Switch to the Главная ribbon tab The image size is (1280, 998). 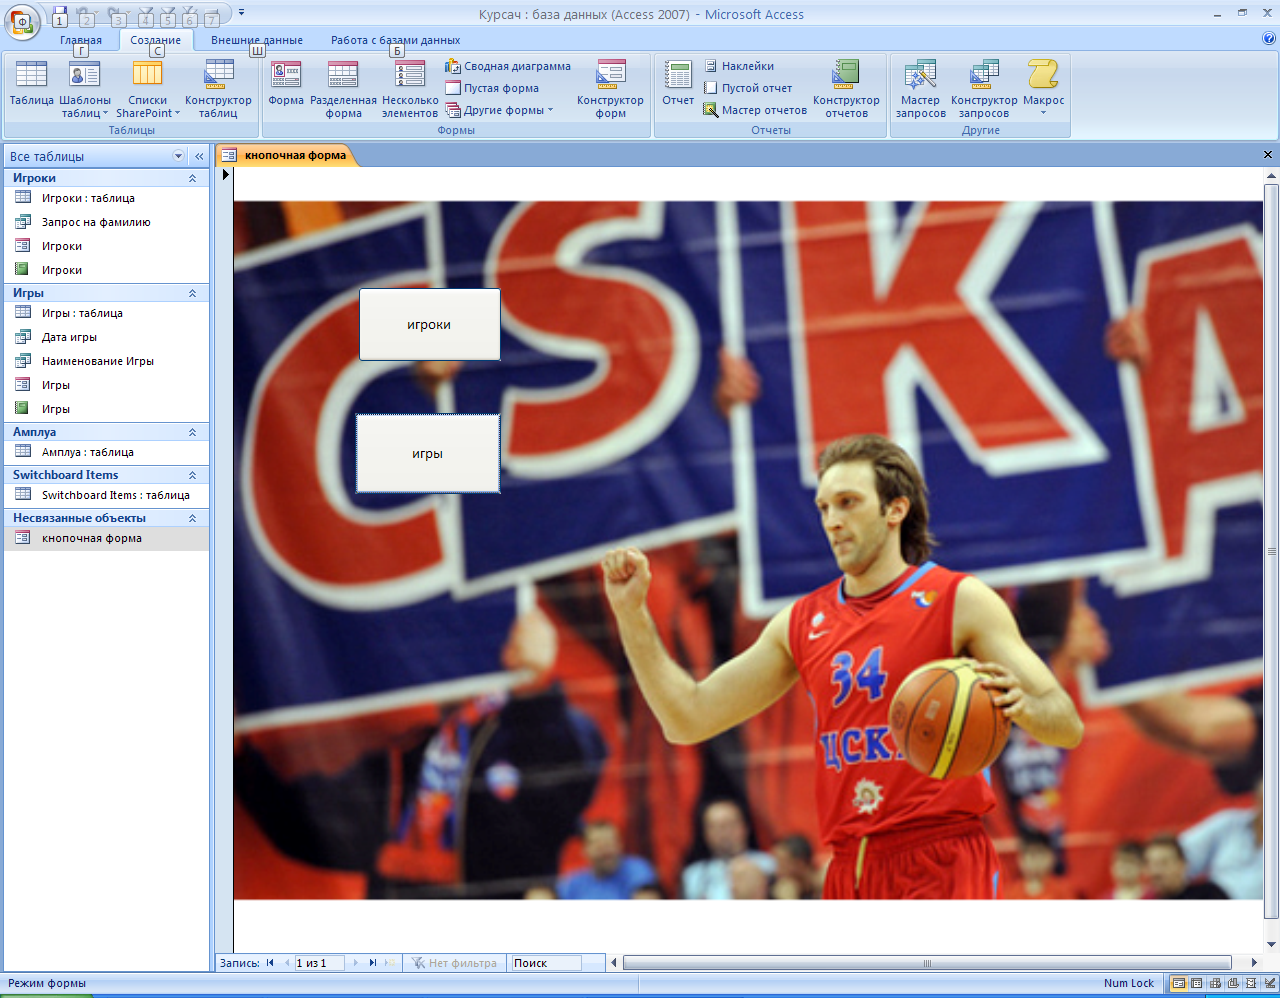pos(81,40)
